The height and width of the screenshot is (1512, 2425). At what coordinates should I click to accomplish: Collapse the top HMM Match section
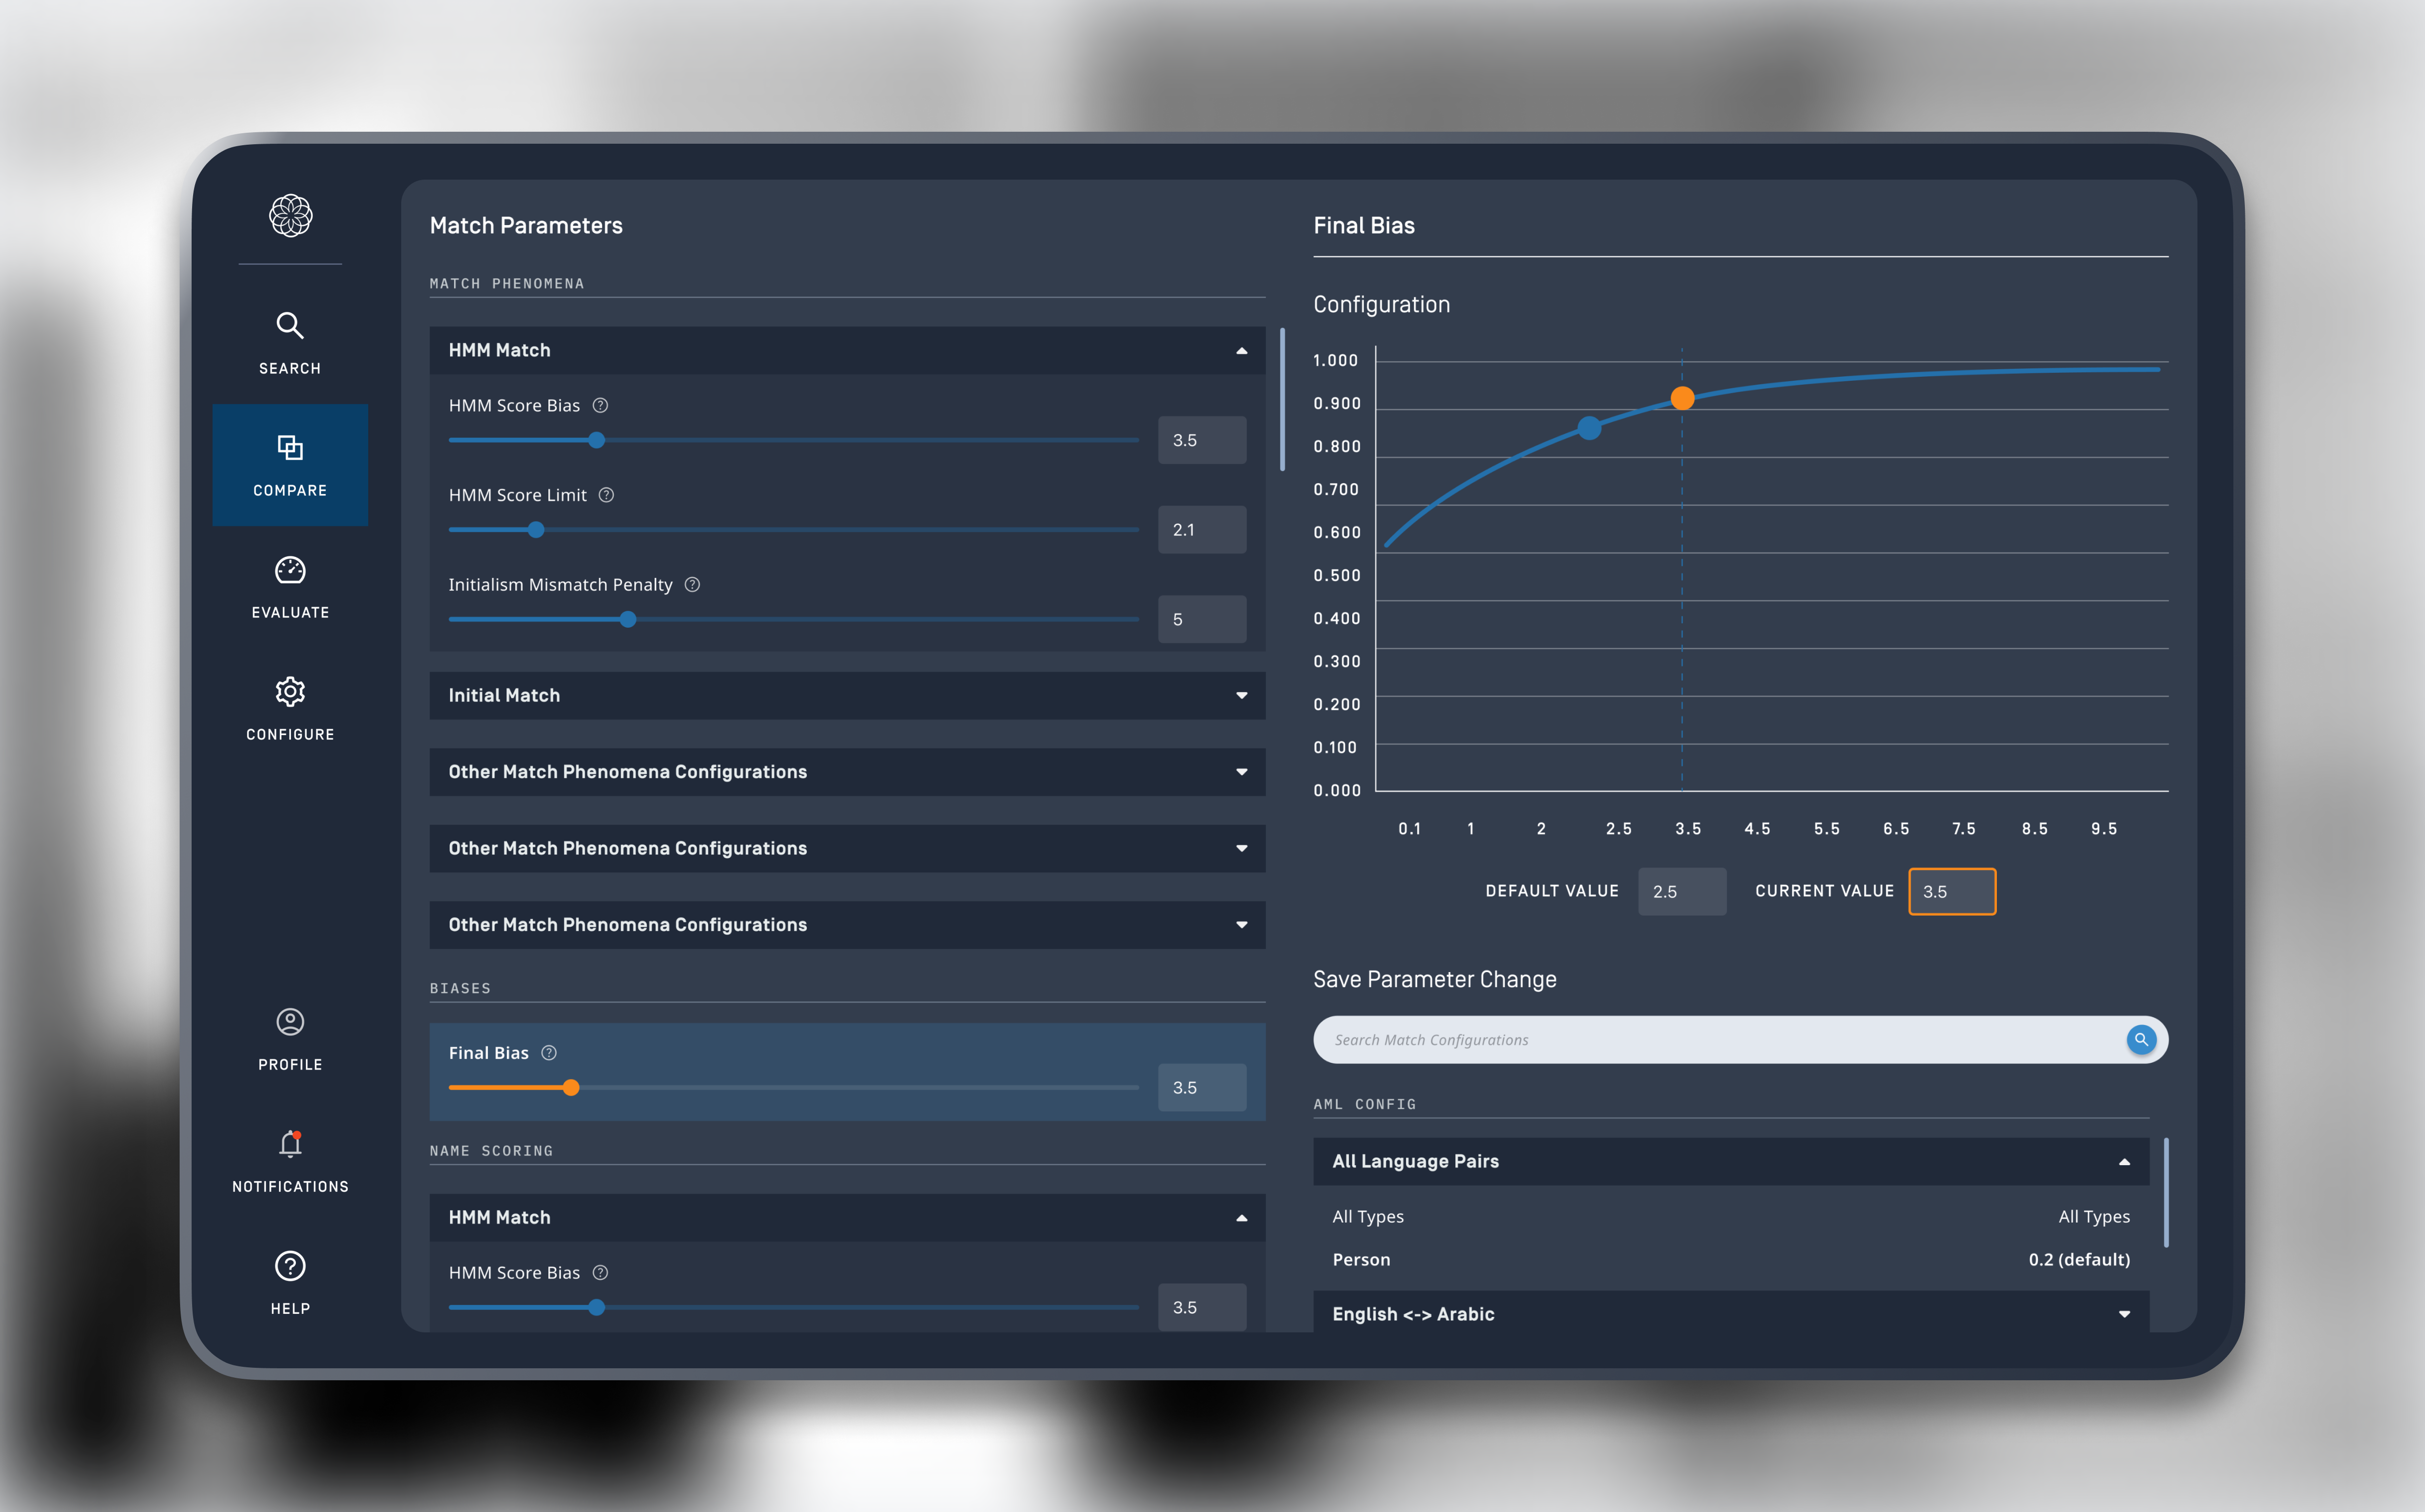1241,351
